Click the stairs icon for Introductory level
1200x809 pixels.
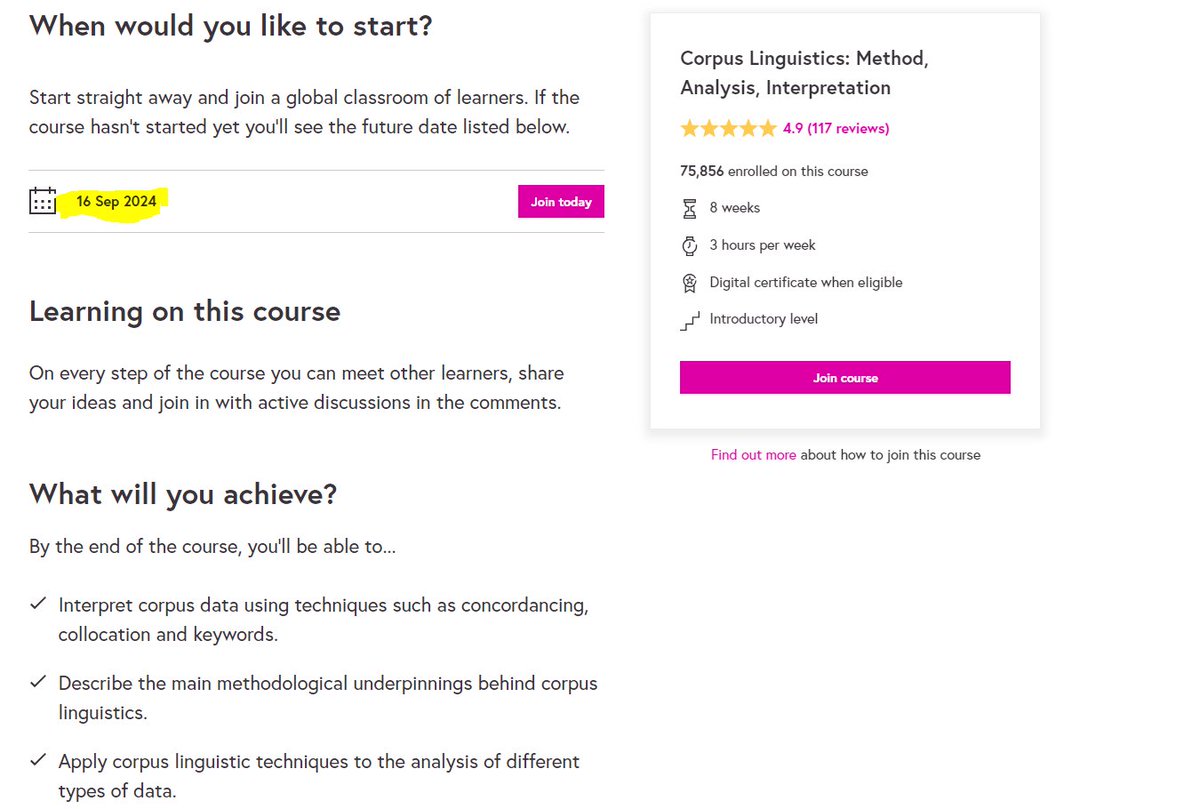(689, 320)
